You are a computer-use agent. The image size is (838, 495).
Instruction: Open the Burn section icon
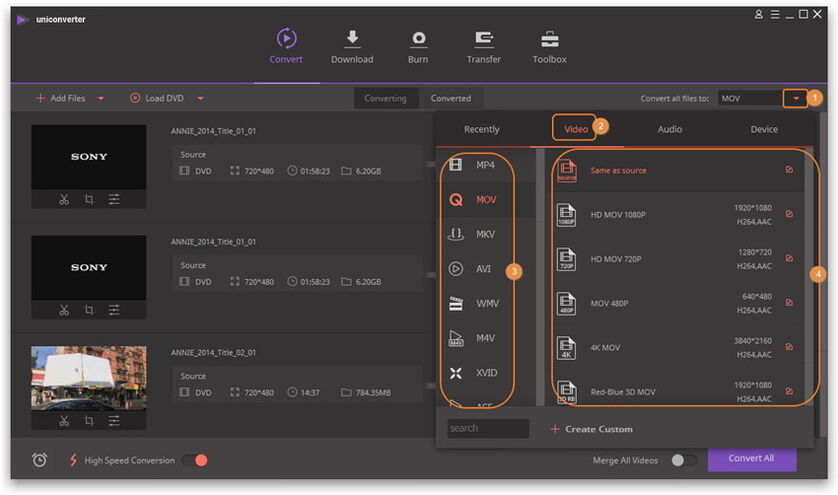(418, 40)
